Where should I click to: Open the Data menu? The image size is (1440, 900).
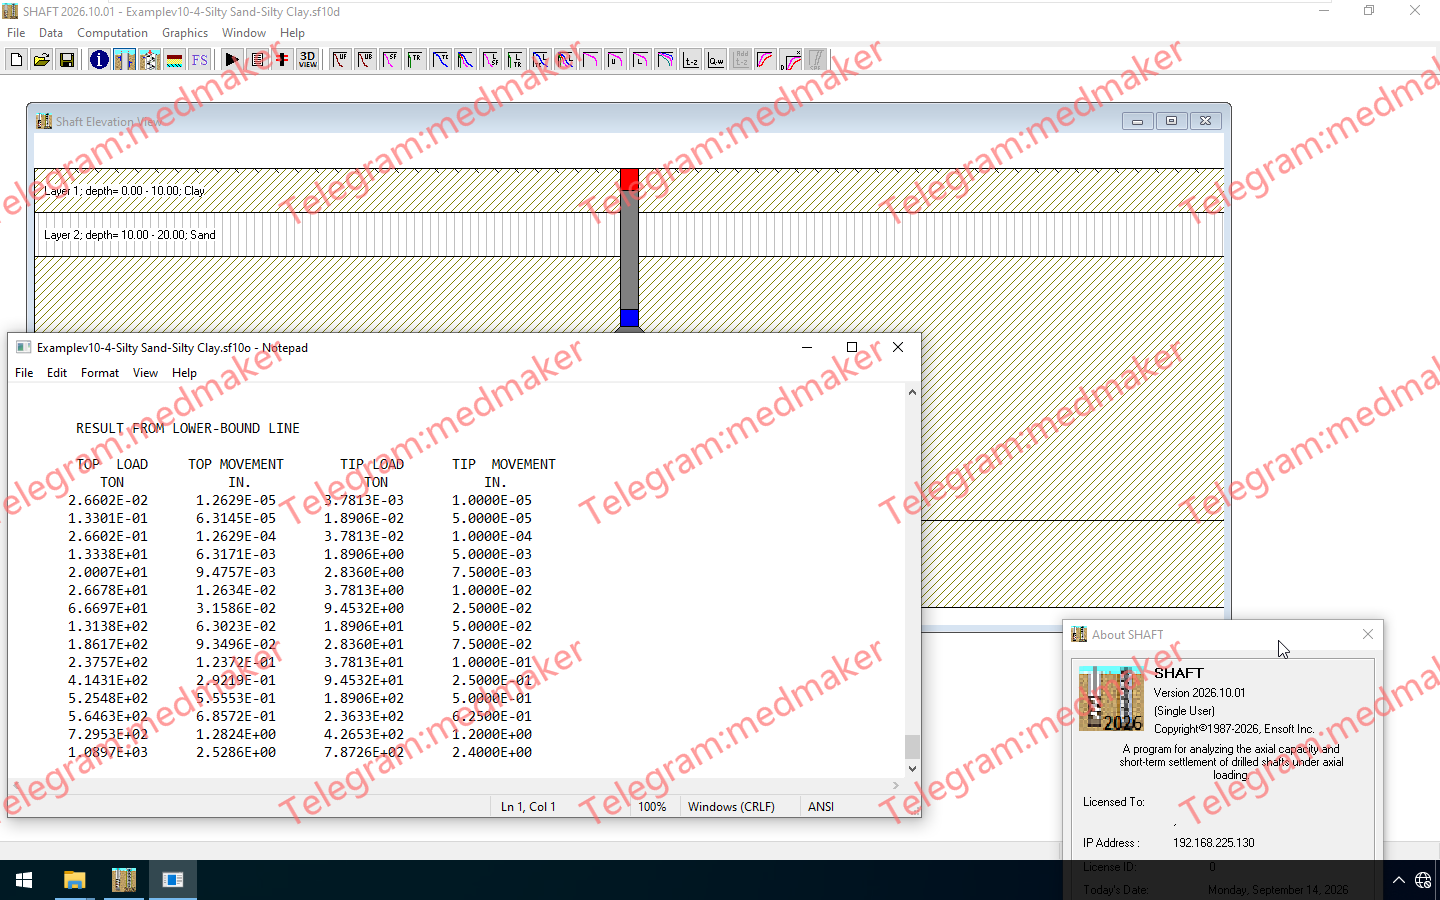tap(51, 33)
